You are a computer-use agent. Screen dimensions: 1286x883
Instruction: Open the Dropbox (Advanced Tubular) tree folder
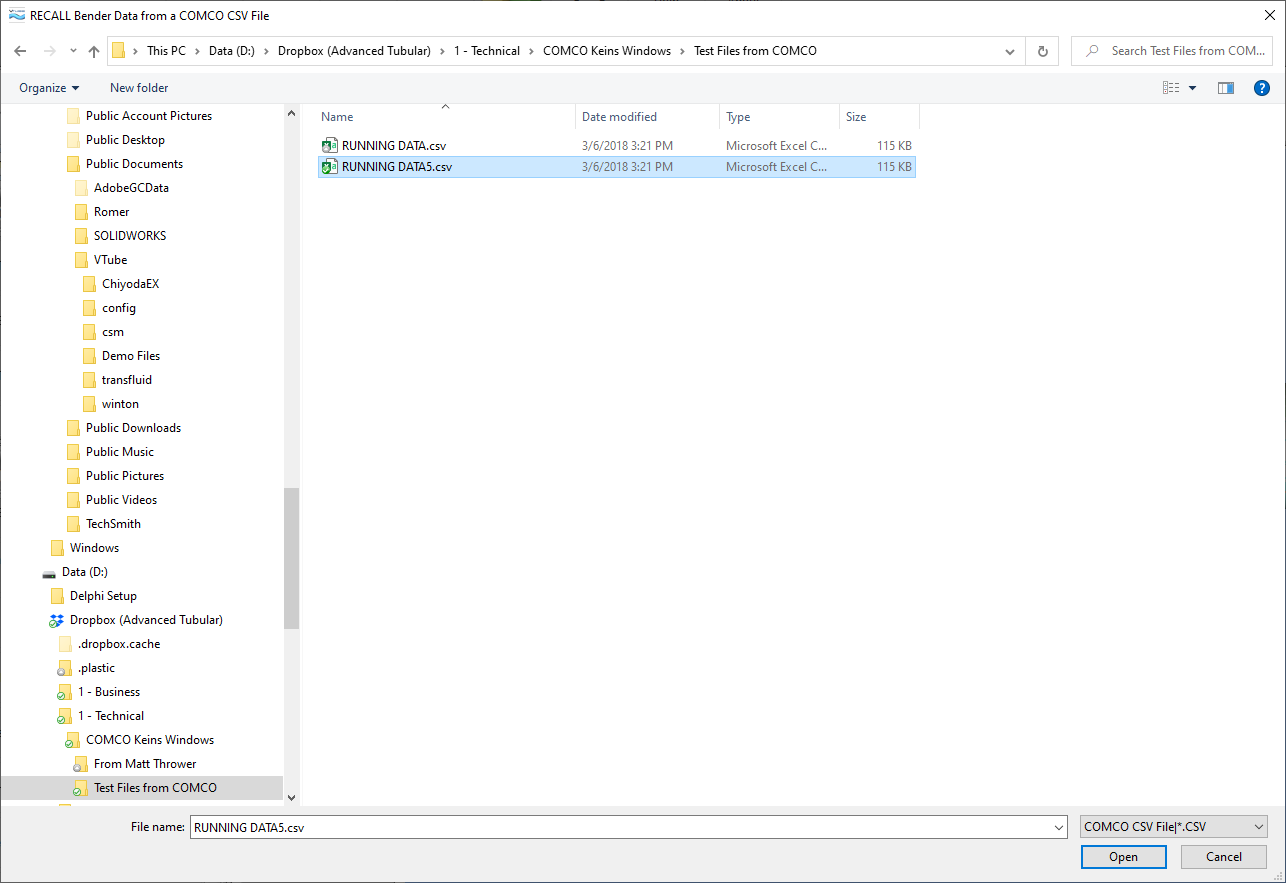[145, 620]
